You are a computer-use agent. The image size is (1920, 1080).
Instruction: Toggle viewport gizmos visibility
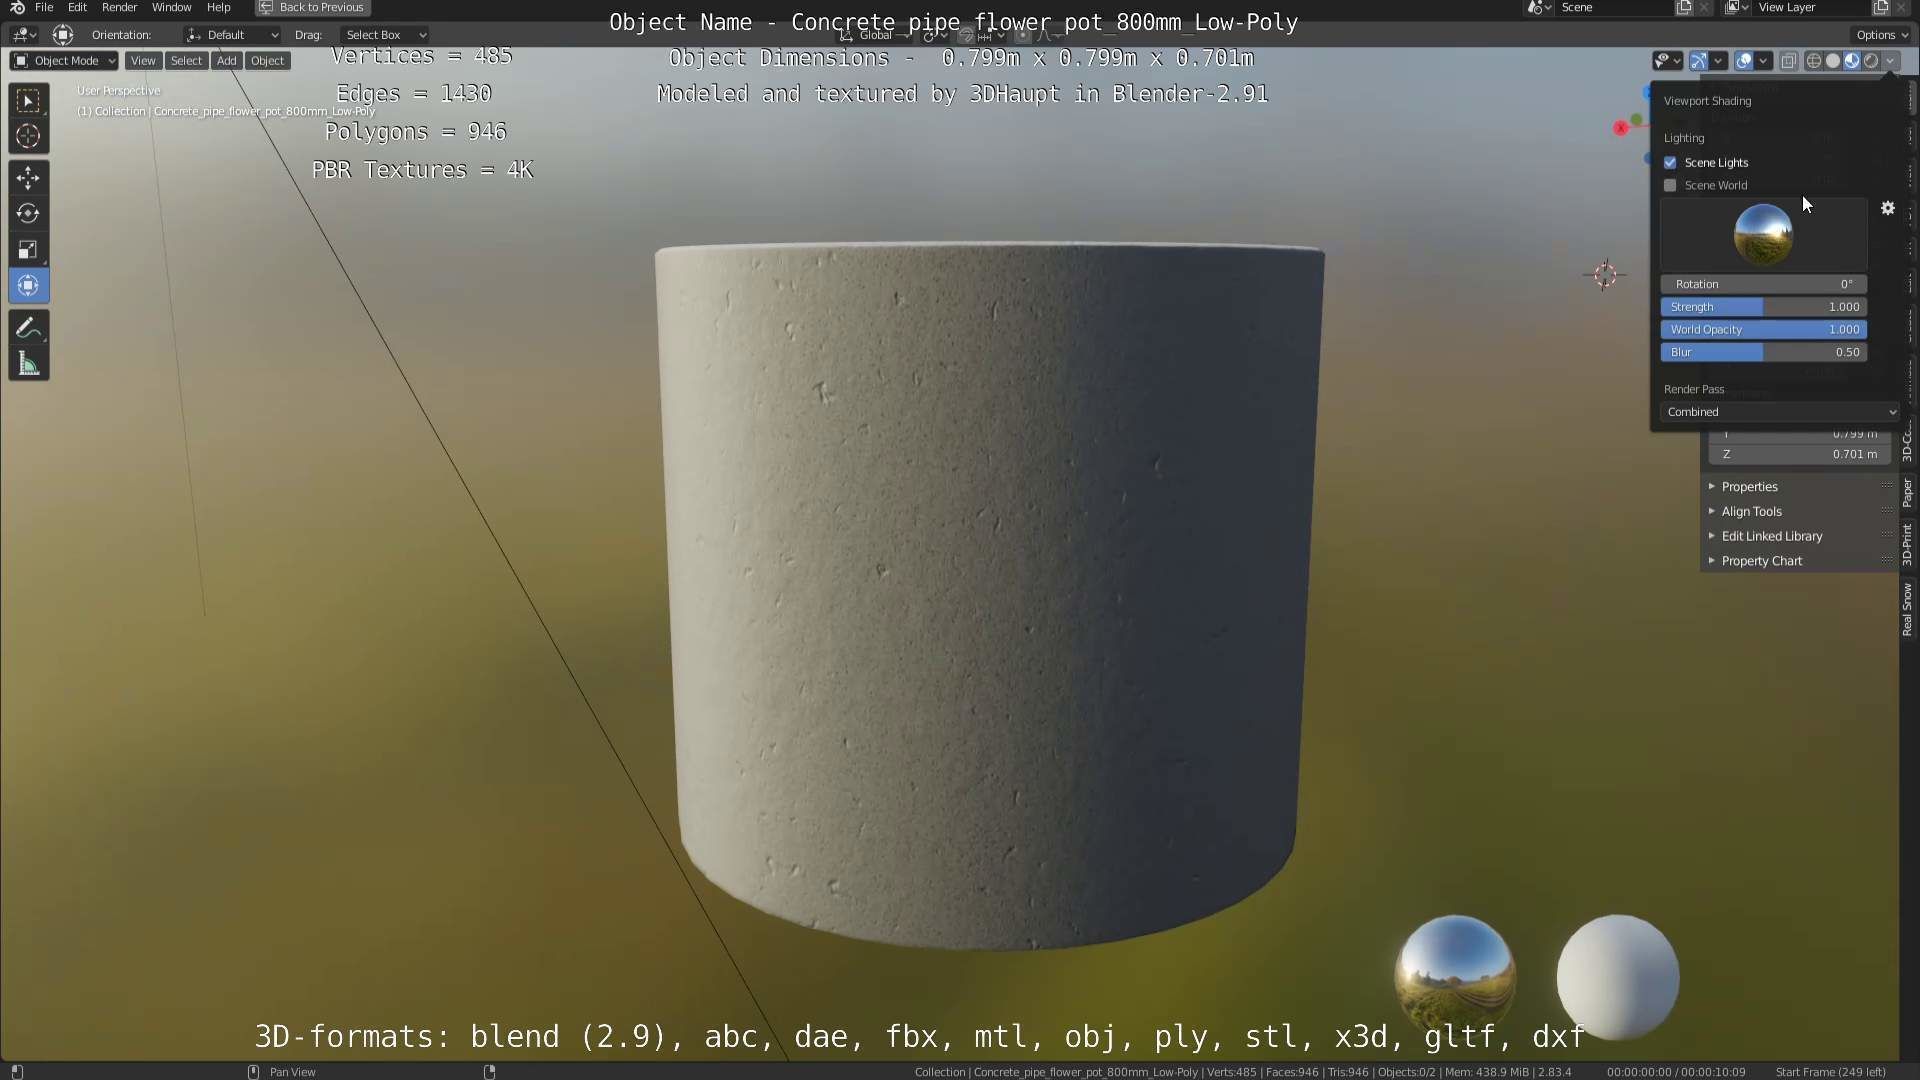tap(1699, 61)
